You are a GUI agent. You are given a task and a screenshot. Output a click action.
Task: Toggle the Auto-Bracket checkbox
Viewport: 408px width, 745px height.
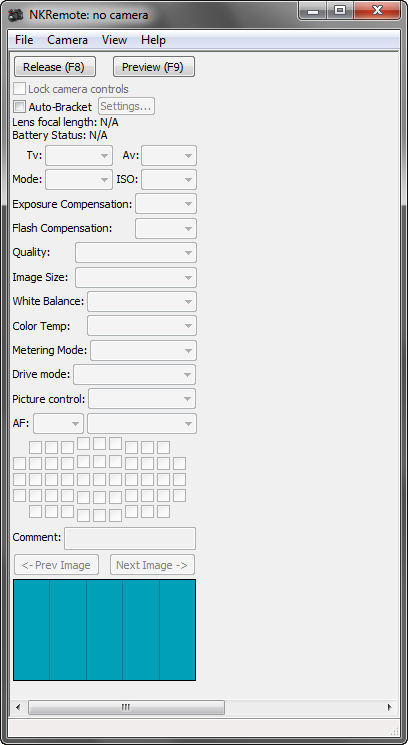click(19, 106)
